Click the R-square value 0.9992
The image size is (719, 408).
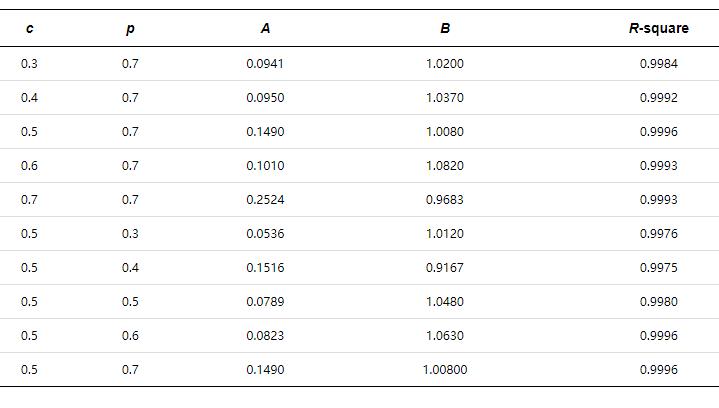click(x=658, y=98)
